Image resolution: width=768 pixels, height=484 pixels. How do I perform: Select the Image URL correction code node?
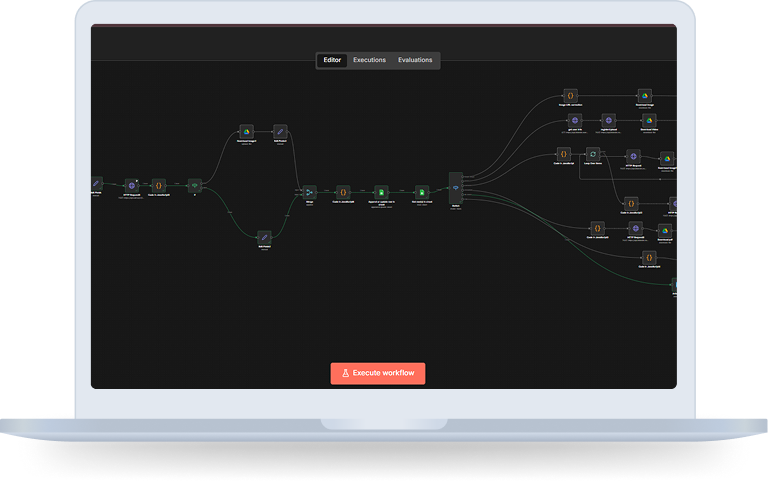click(571, 95)
